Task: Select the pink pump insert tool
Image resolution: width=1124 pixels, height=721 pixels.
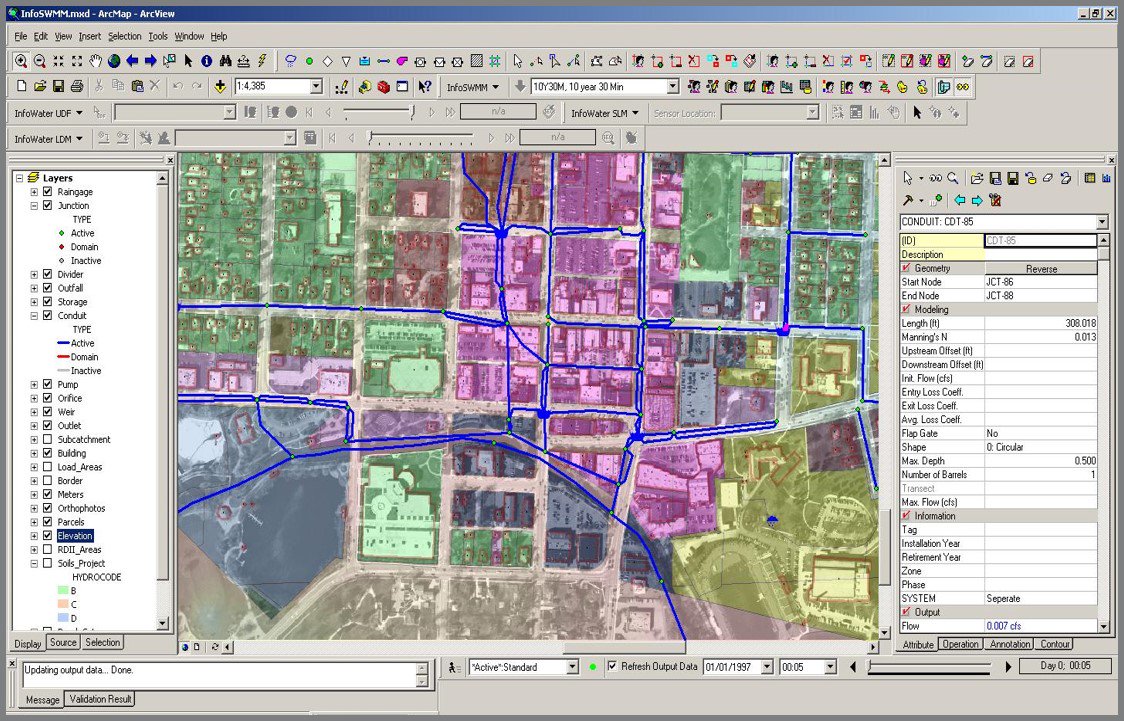Action: (x=402, y=62)
